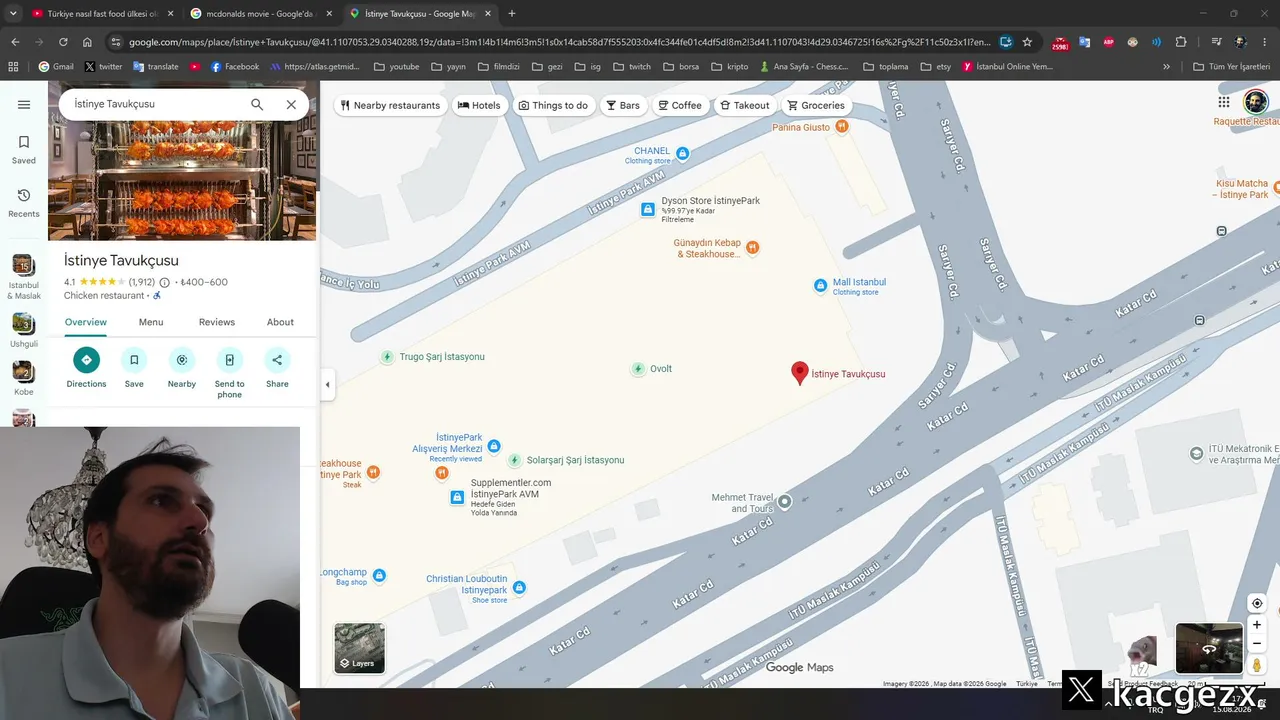Open the borsa bookmarks folder
This screenshot has height=720, width=1280.
[x=681, y=67]
